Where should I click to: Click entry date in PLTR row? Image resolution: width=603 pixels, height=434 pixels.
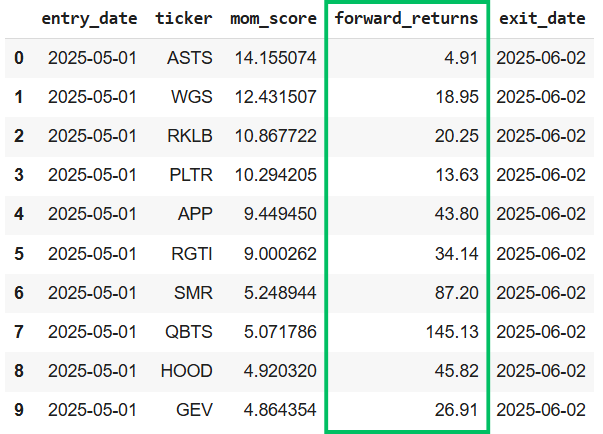click(92, 175)
